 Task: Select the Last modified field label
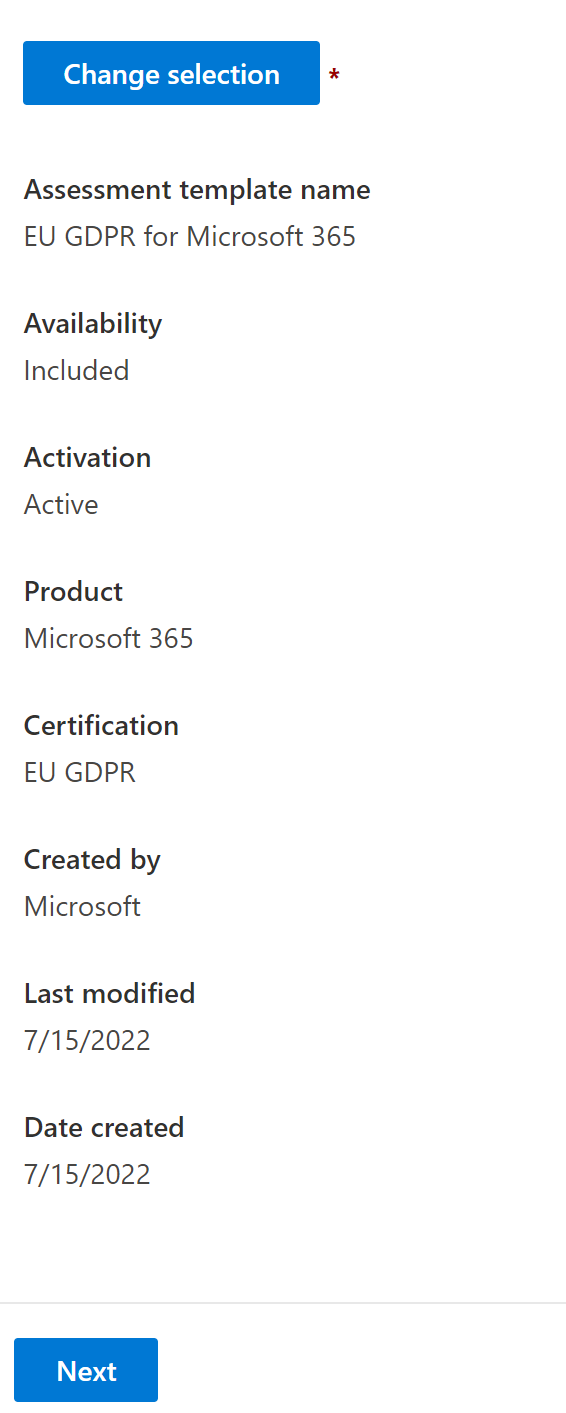[x=110, y=994]
